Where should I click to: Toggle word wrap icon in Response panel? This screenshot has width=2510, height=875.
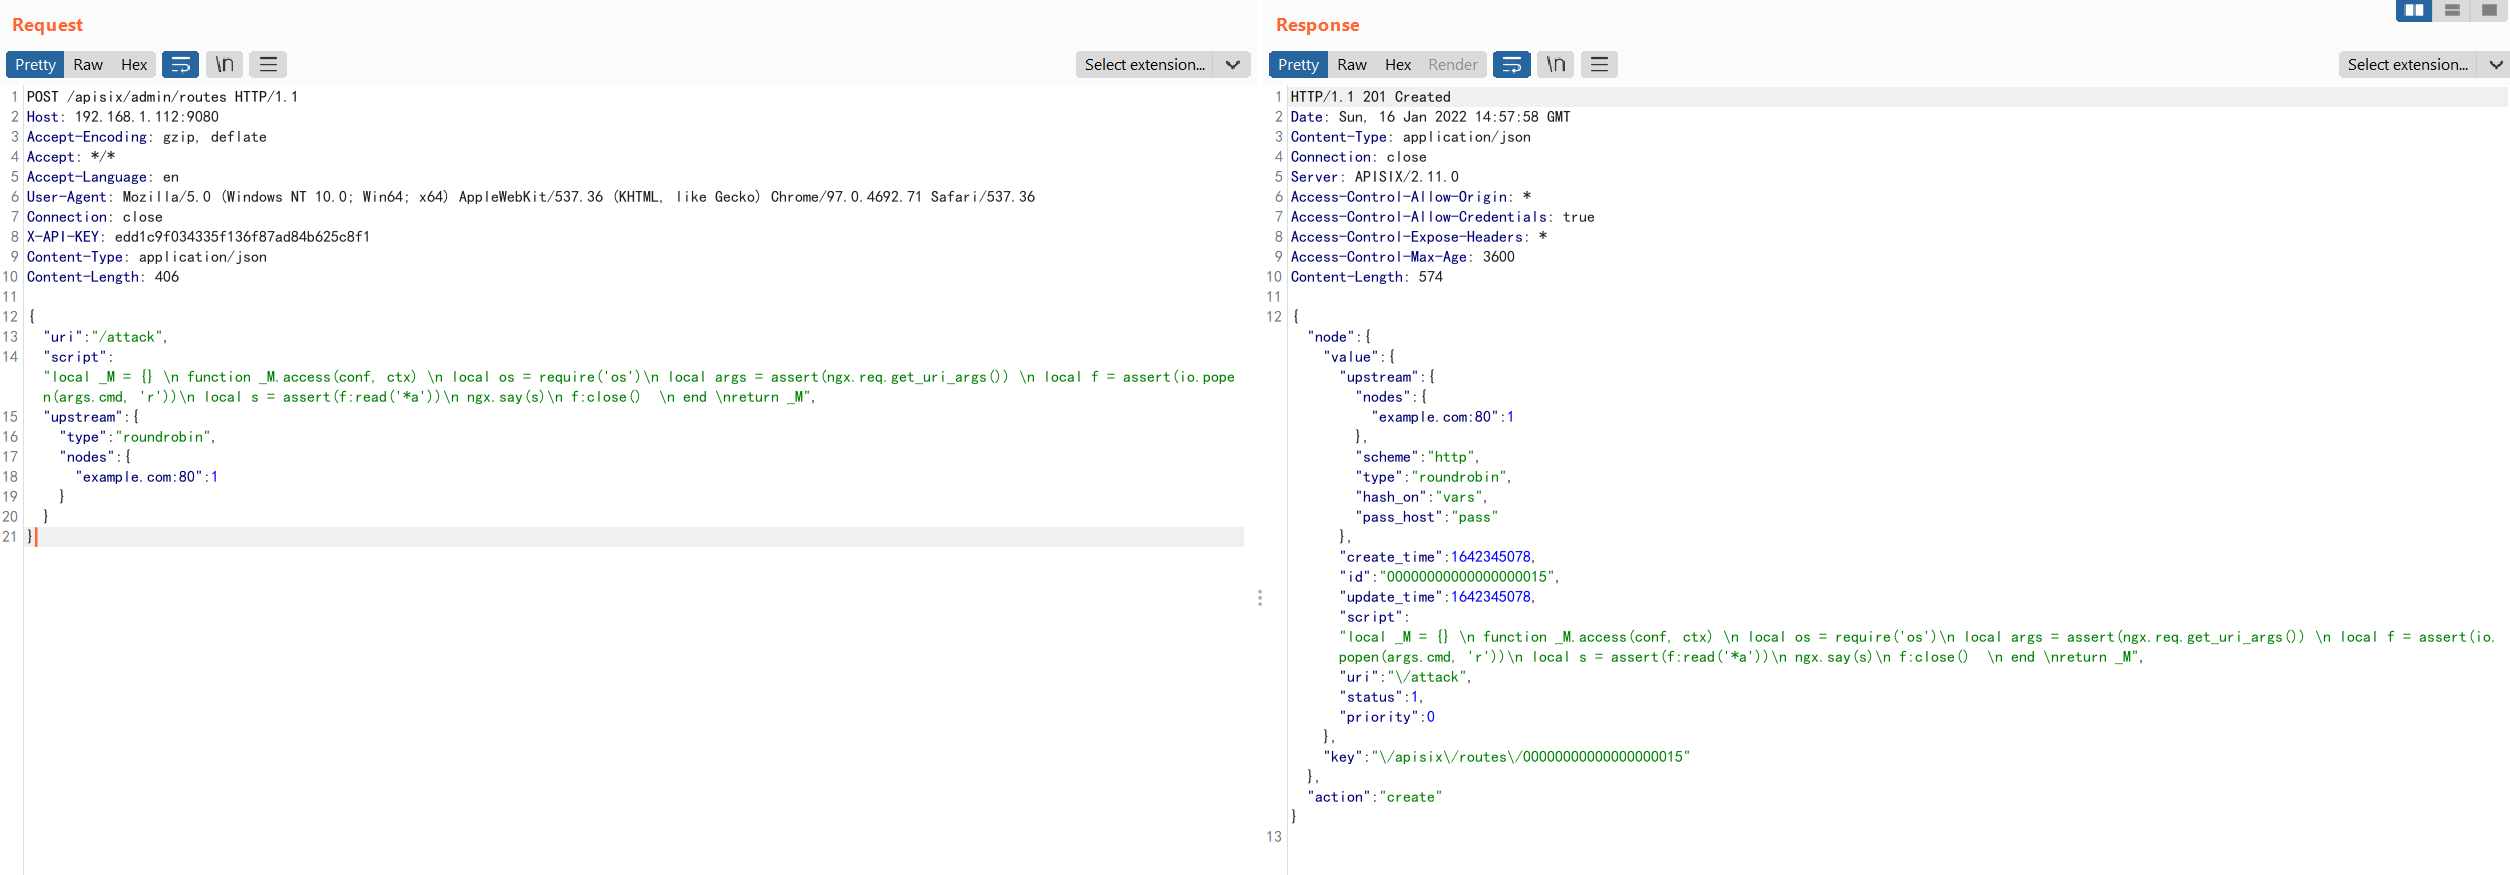(x=1512, y=65)
